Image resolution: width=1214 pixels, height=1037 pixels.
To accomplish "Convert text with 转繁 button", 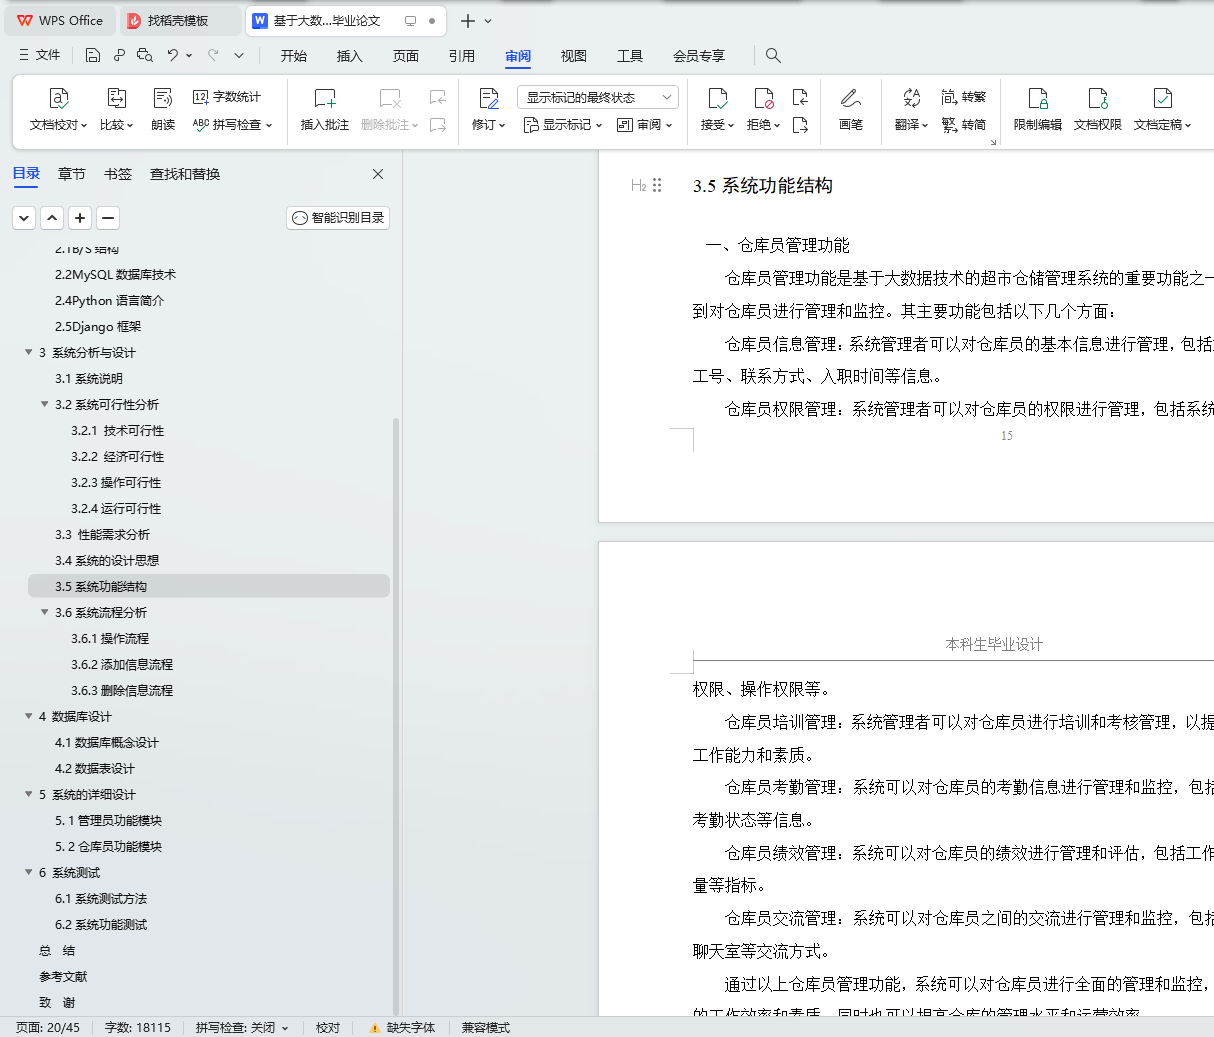I will click(964, 97).
